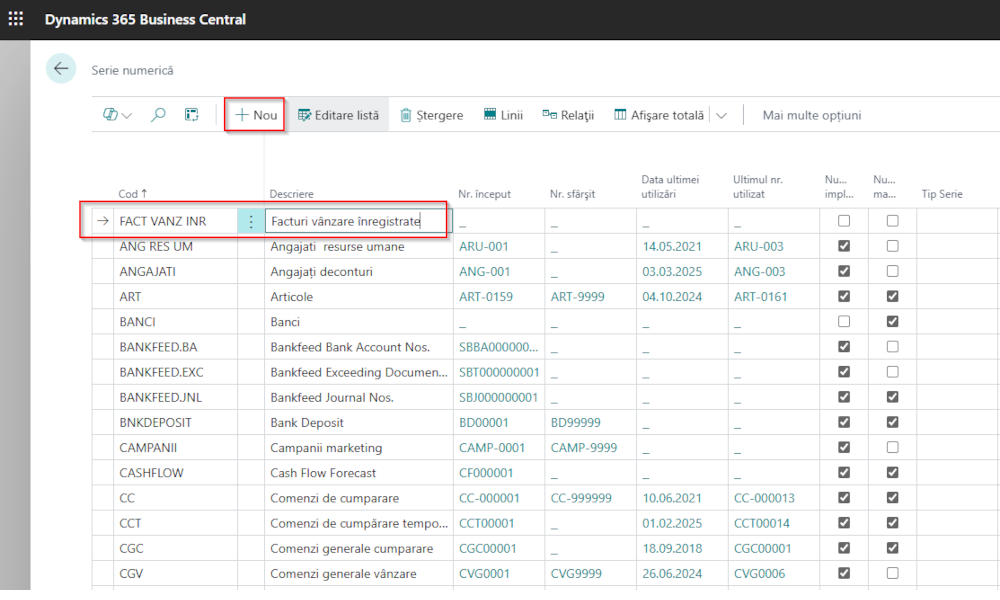
Task: Click the Linii lines icon
Action: coord(490,114)
